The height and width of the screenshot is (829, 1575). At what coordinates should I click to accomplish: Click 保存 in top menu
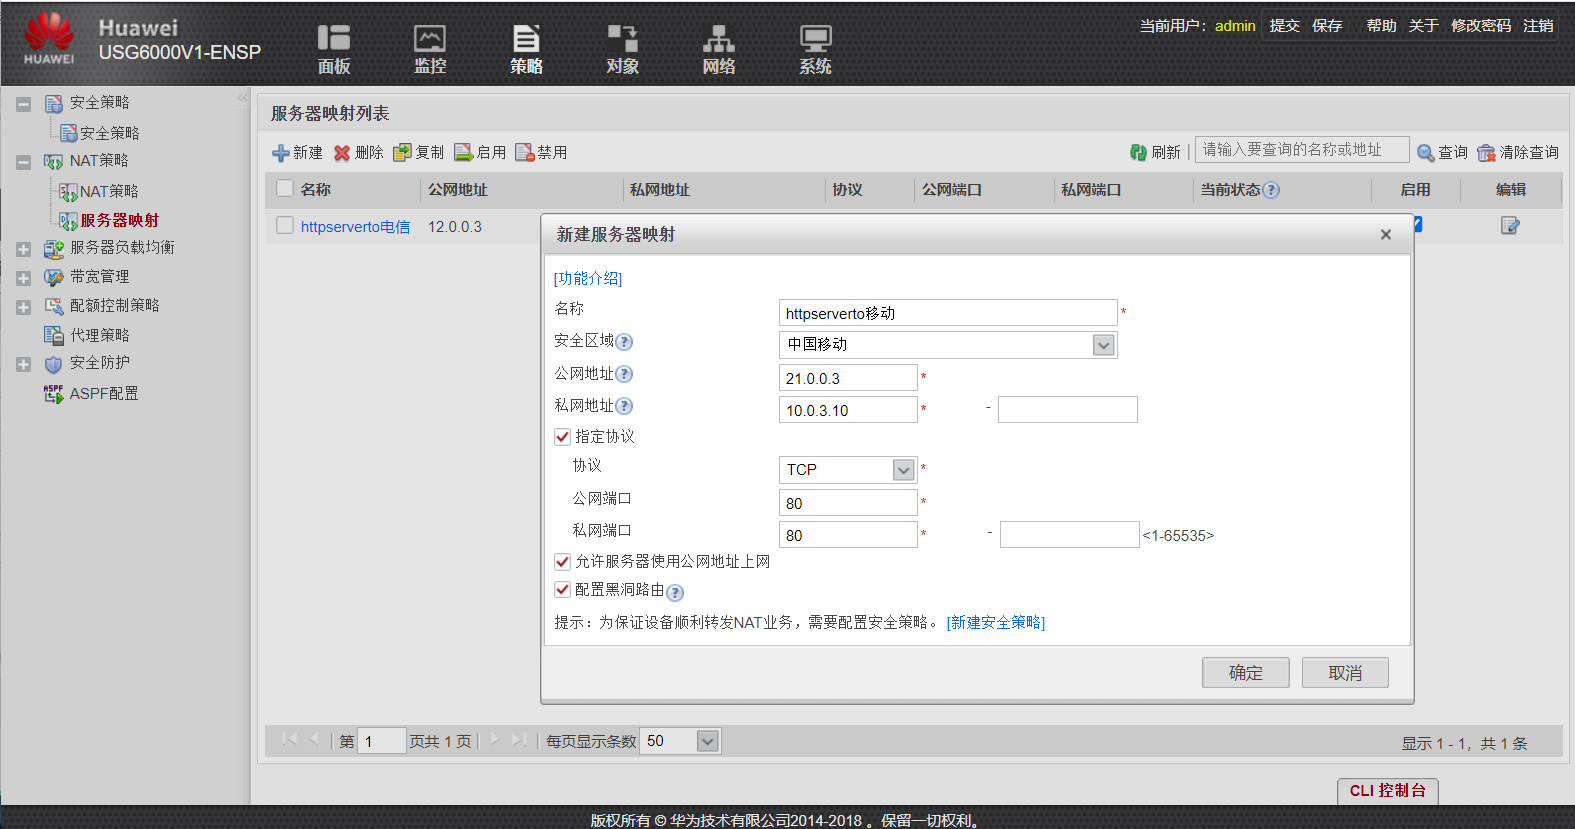point(1327,26)
